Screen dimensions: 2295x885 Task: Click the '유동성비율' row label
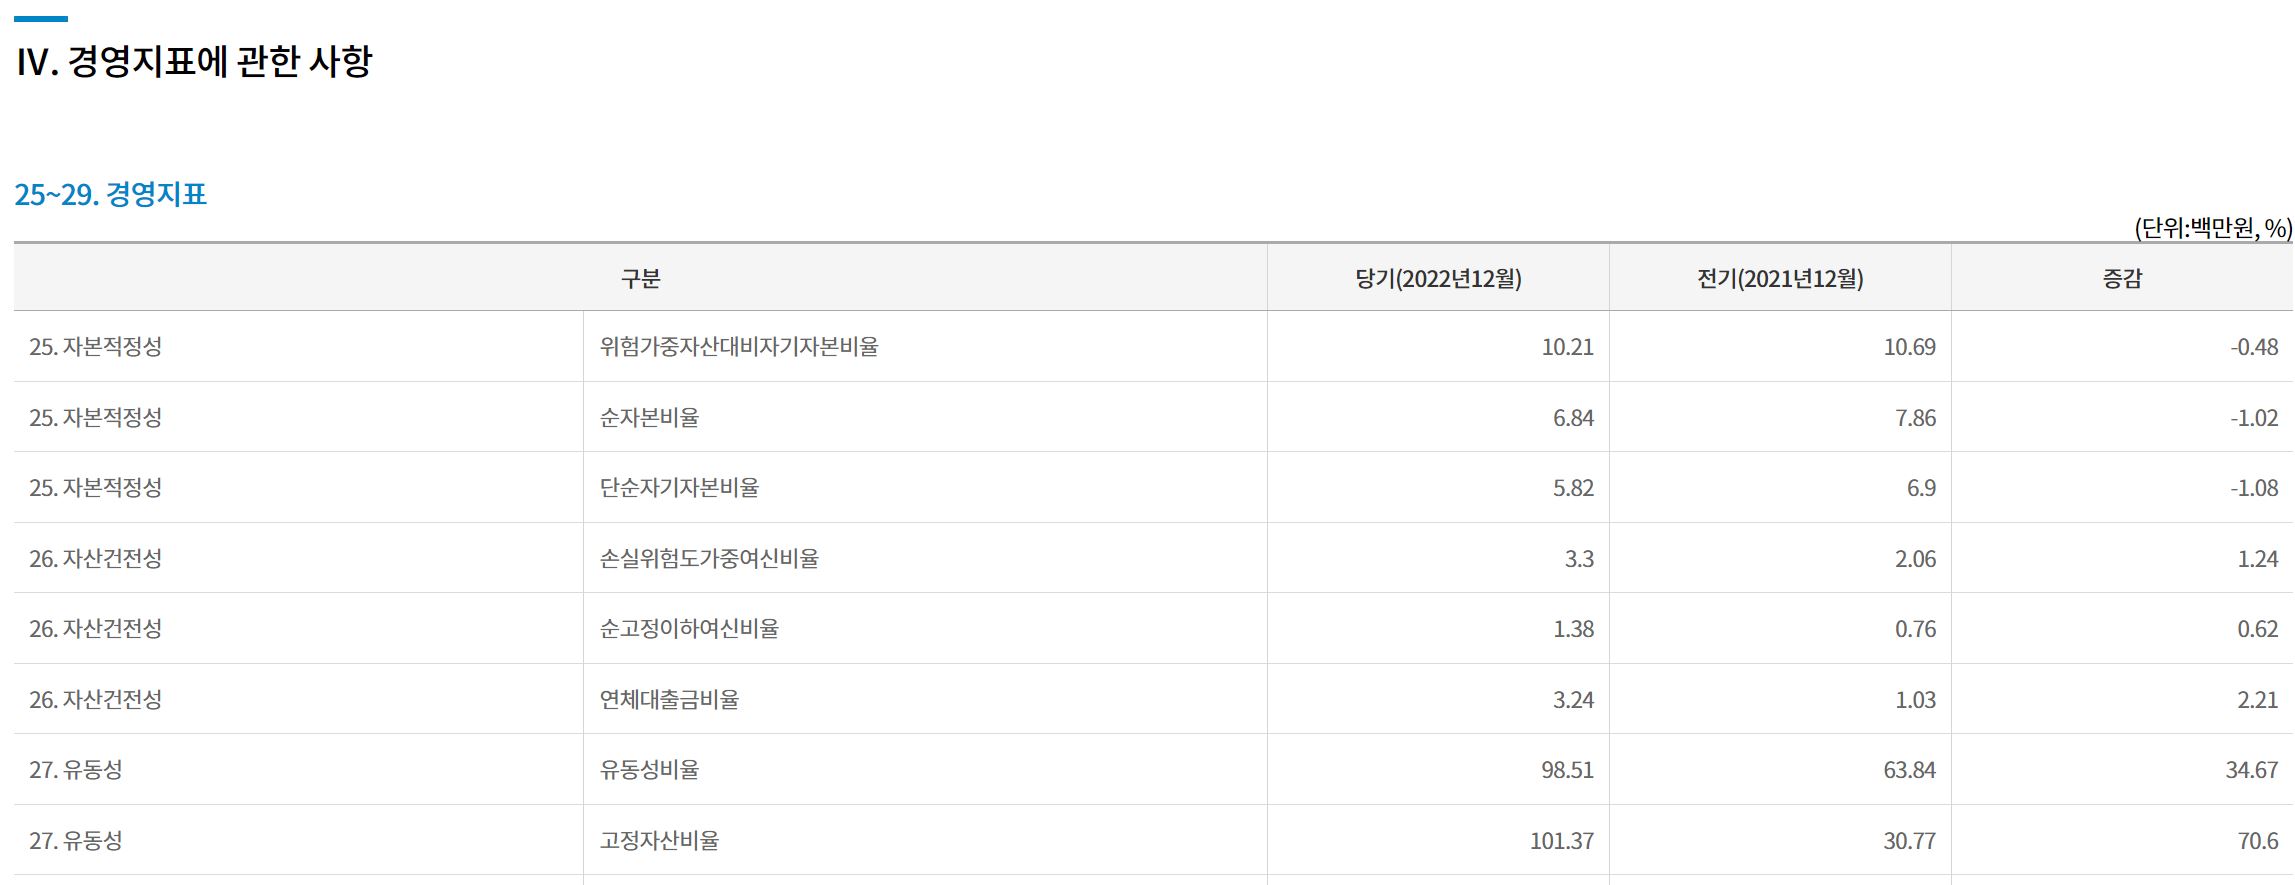point(649,769)
